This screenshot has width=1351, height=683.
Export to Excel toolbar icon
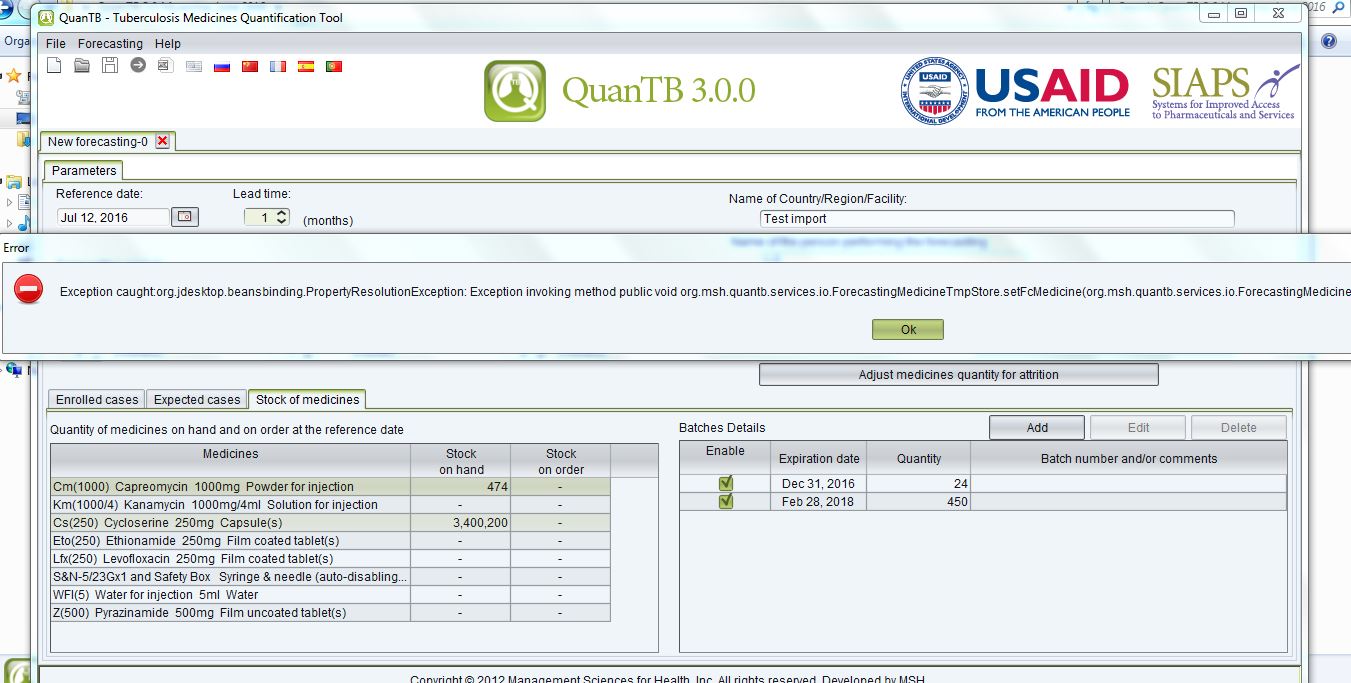tap(166, 66)
